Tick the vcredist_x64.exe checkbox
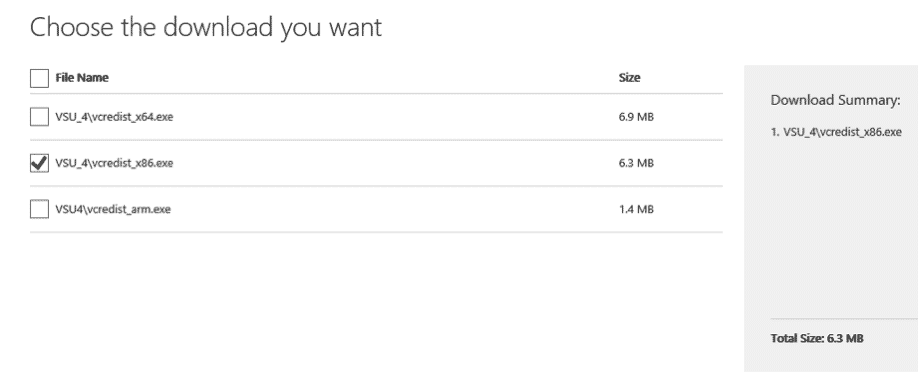The height and width of the screenshot is (376, 918). (39, 117)
